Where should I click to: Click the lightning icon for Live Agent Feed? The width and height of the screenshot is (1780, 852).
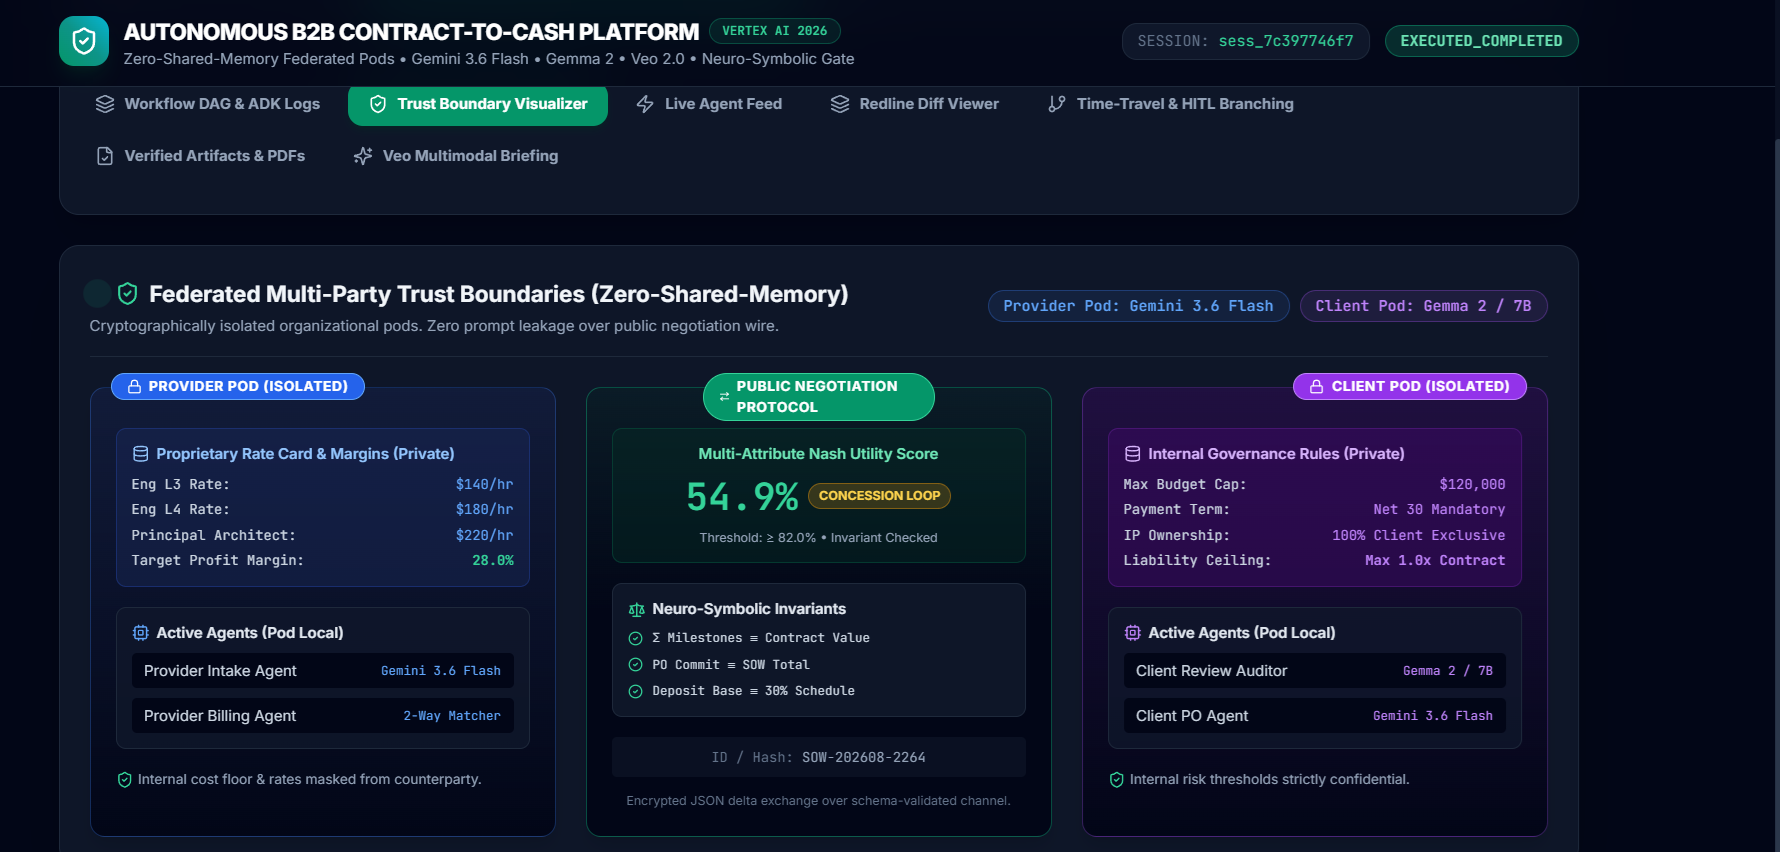point(645,104)
